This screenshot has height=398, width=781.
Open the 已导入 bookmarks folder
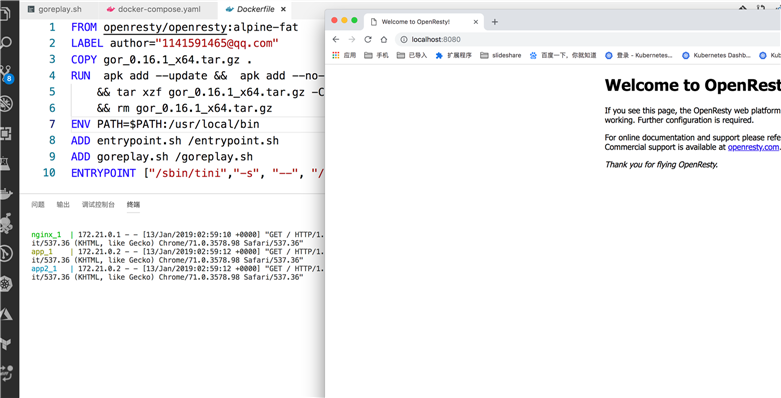[x=412, y=55]
